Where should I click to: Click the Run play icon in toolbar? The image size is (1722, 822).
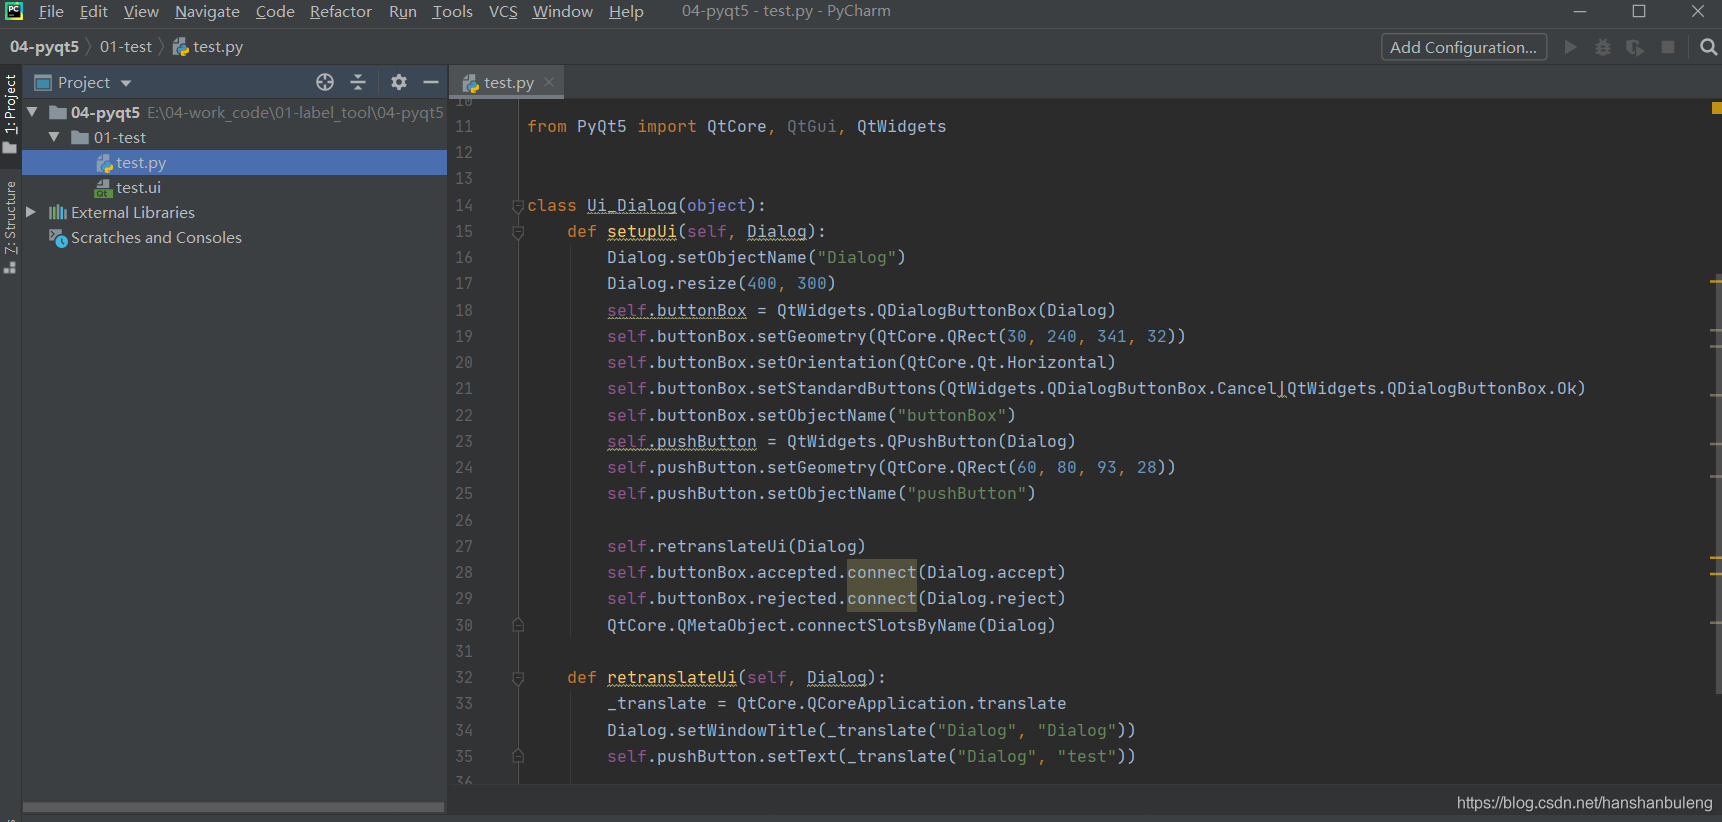[x=1571, y=47]
